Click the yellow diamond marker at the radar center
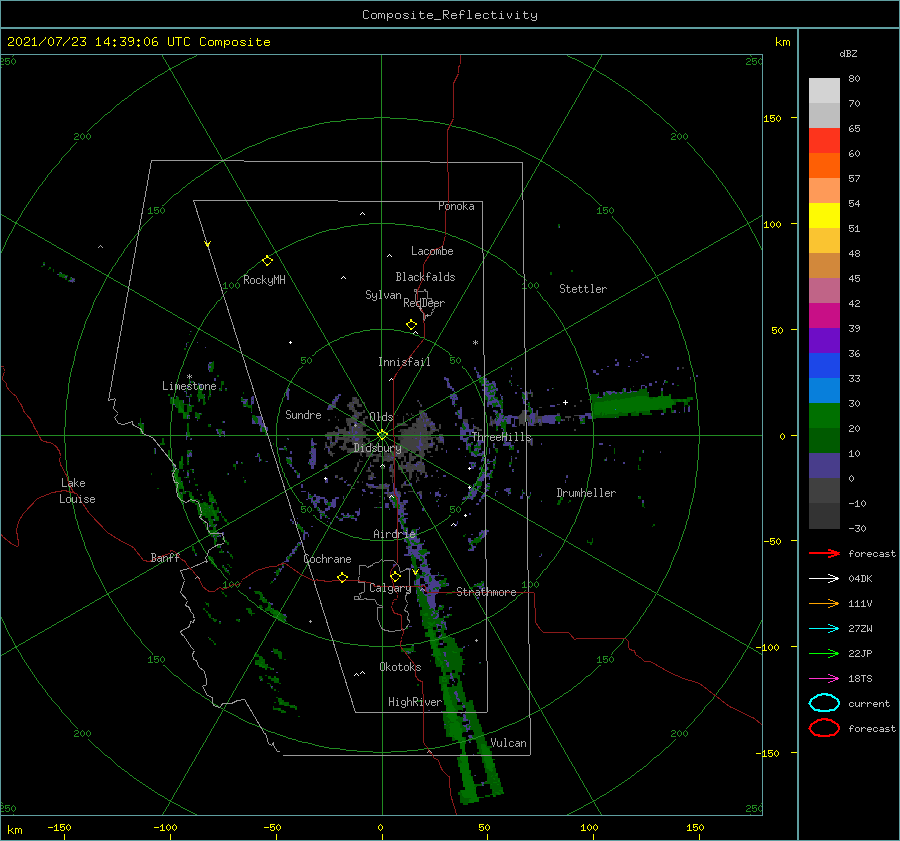The image size is (900, 841). 382,435
